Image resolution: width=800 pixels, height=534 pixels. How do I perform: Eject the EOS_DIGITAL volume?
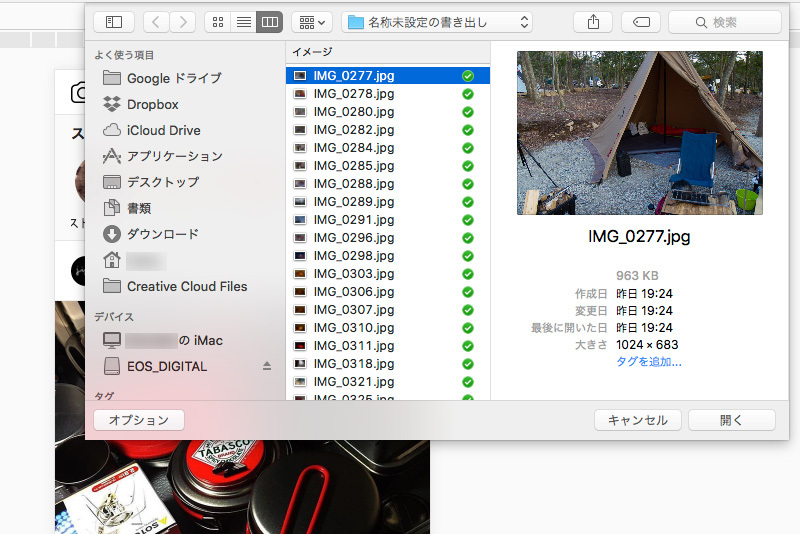pos(266,366)
